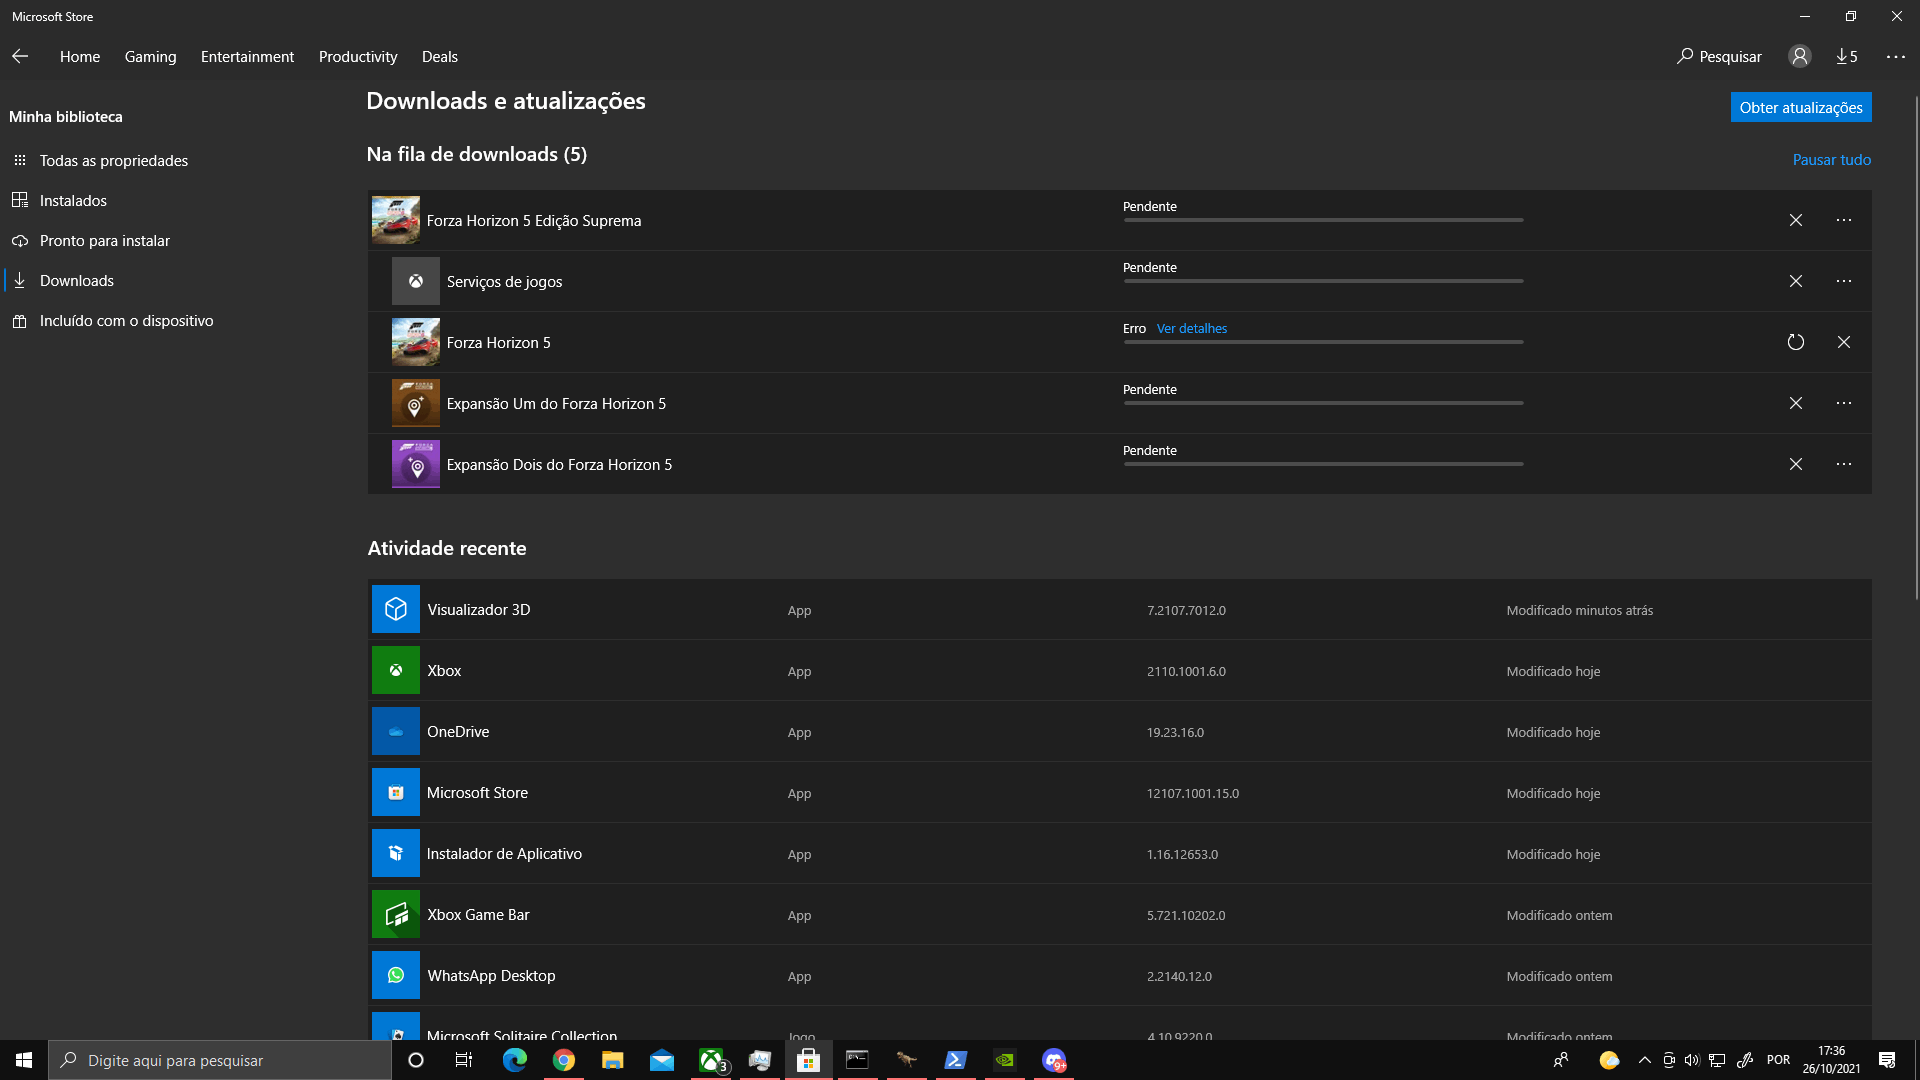Open the Entertainment tab

(x=247, y=57)
